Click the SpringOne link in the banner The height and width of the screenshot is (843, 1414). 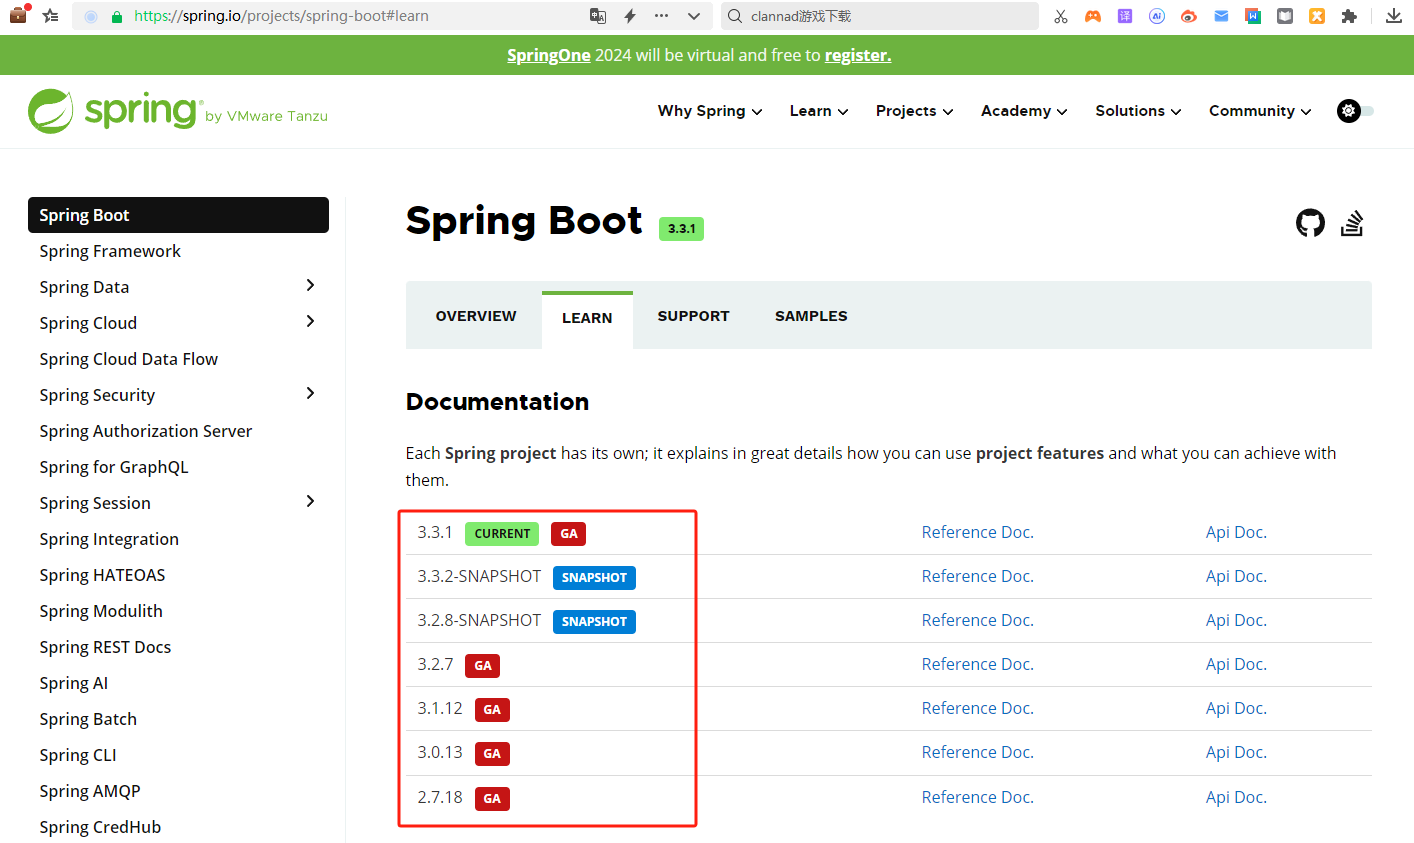[x=549, y=55]
